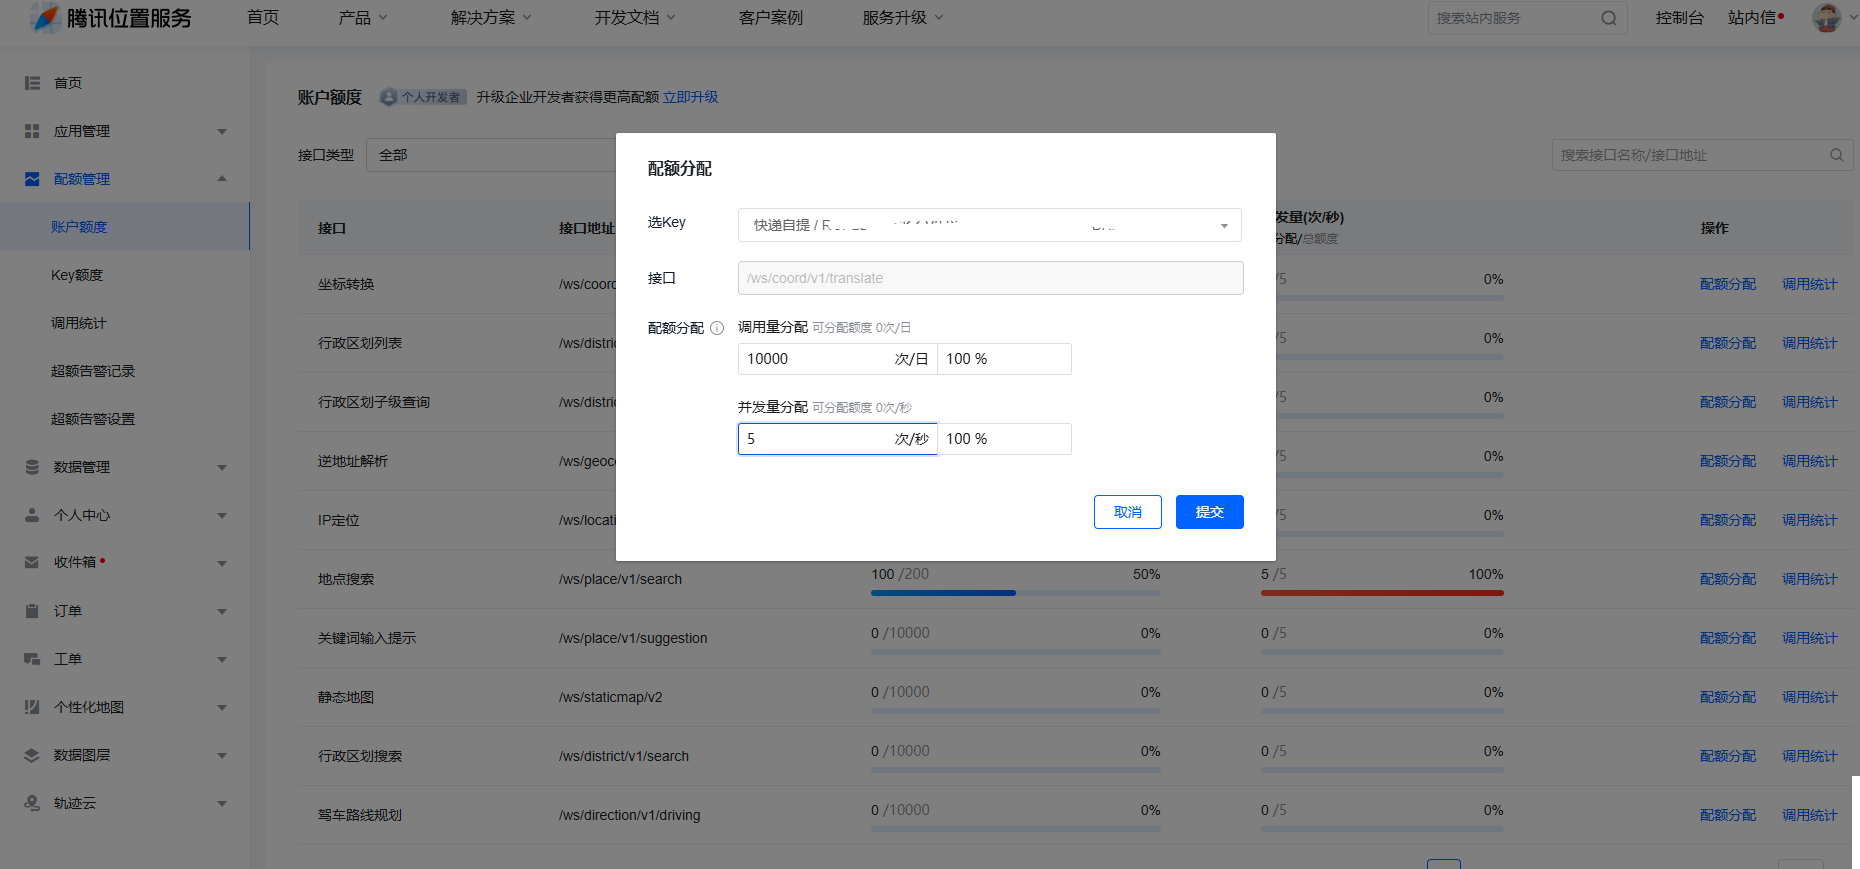Expand the 订单 sidebar section
This screenshot has height=869, width=1860.
coord(222,611)
